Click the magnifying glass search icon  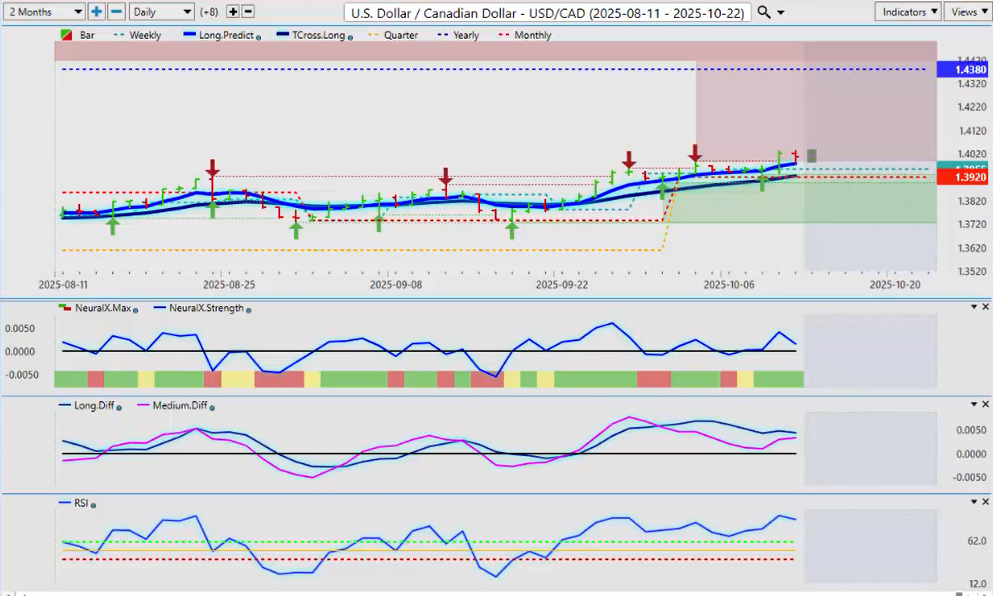[764, 11]
